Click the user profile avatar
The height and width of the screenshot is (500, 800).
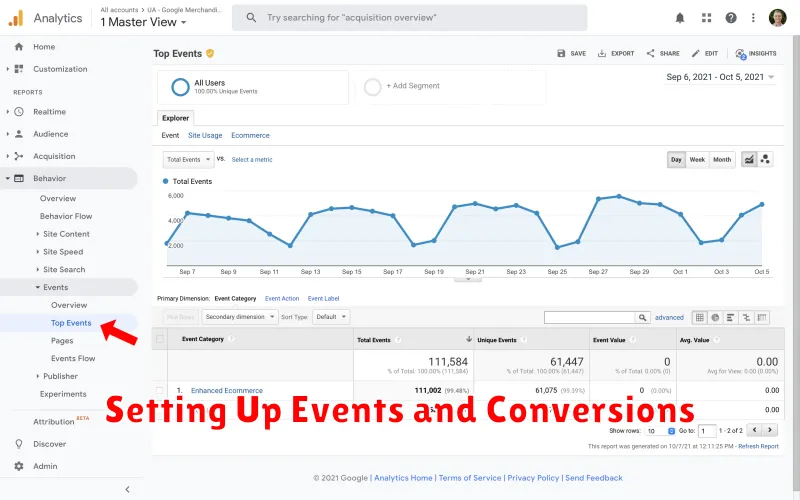click(x=777, y=18)
